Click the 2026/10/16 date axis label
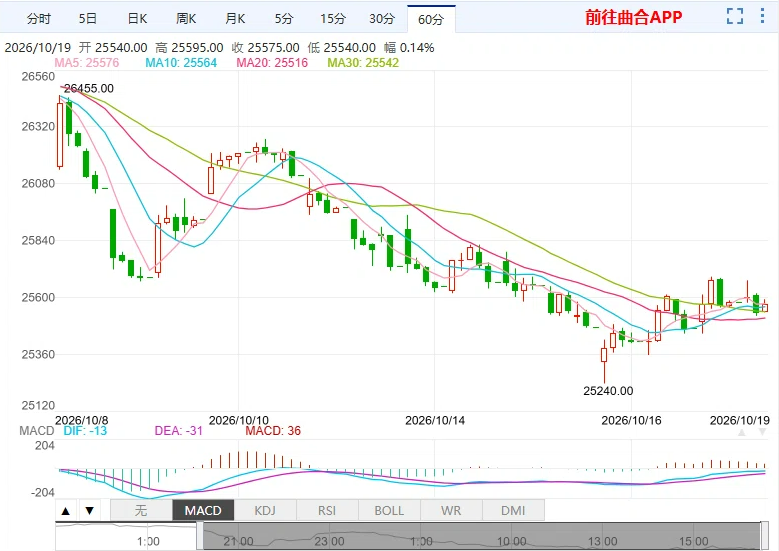This screenshot has width=779, height=551. point(631,420)
